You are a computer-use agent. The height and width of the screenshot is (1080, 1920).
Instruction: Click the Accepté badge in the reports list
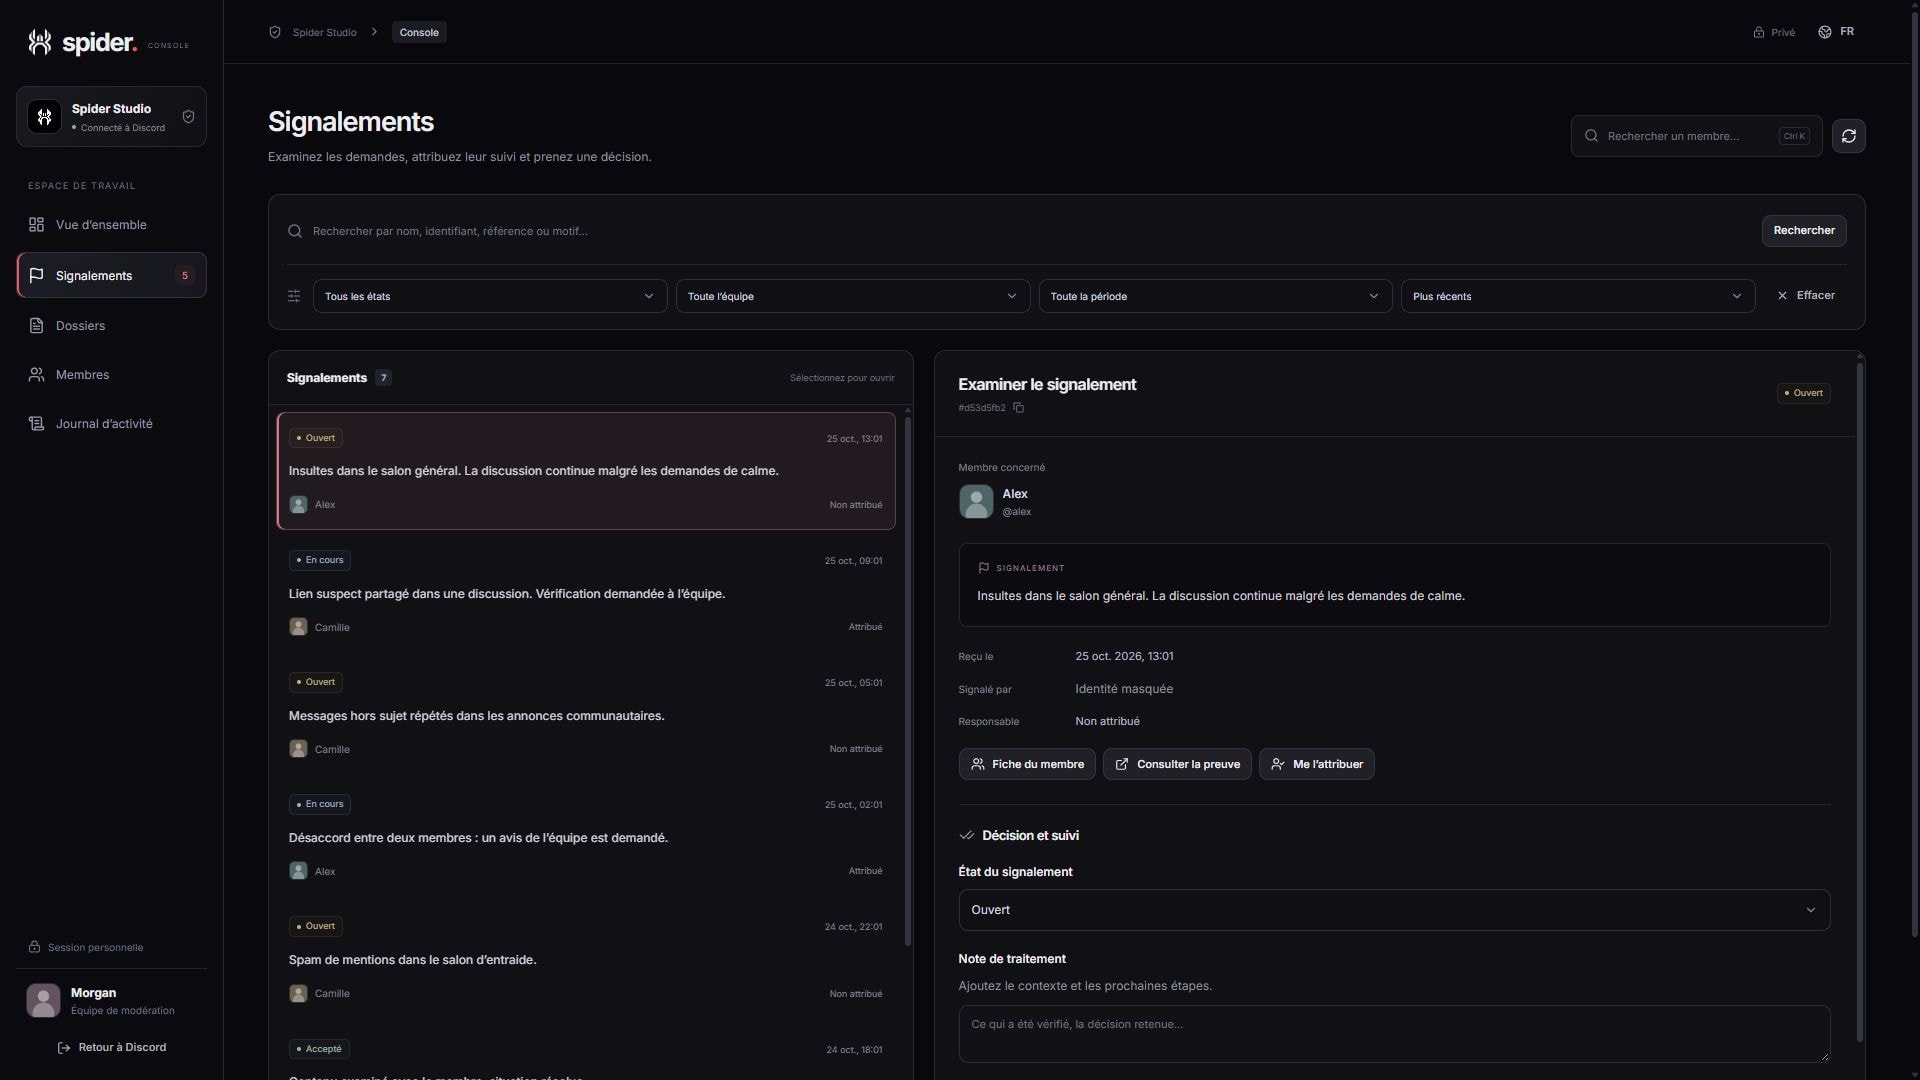click(319, 1049)
